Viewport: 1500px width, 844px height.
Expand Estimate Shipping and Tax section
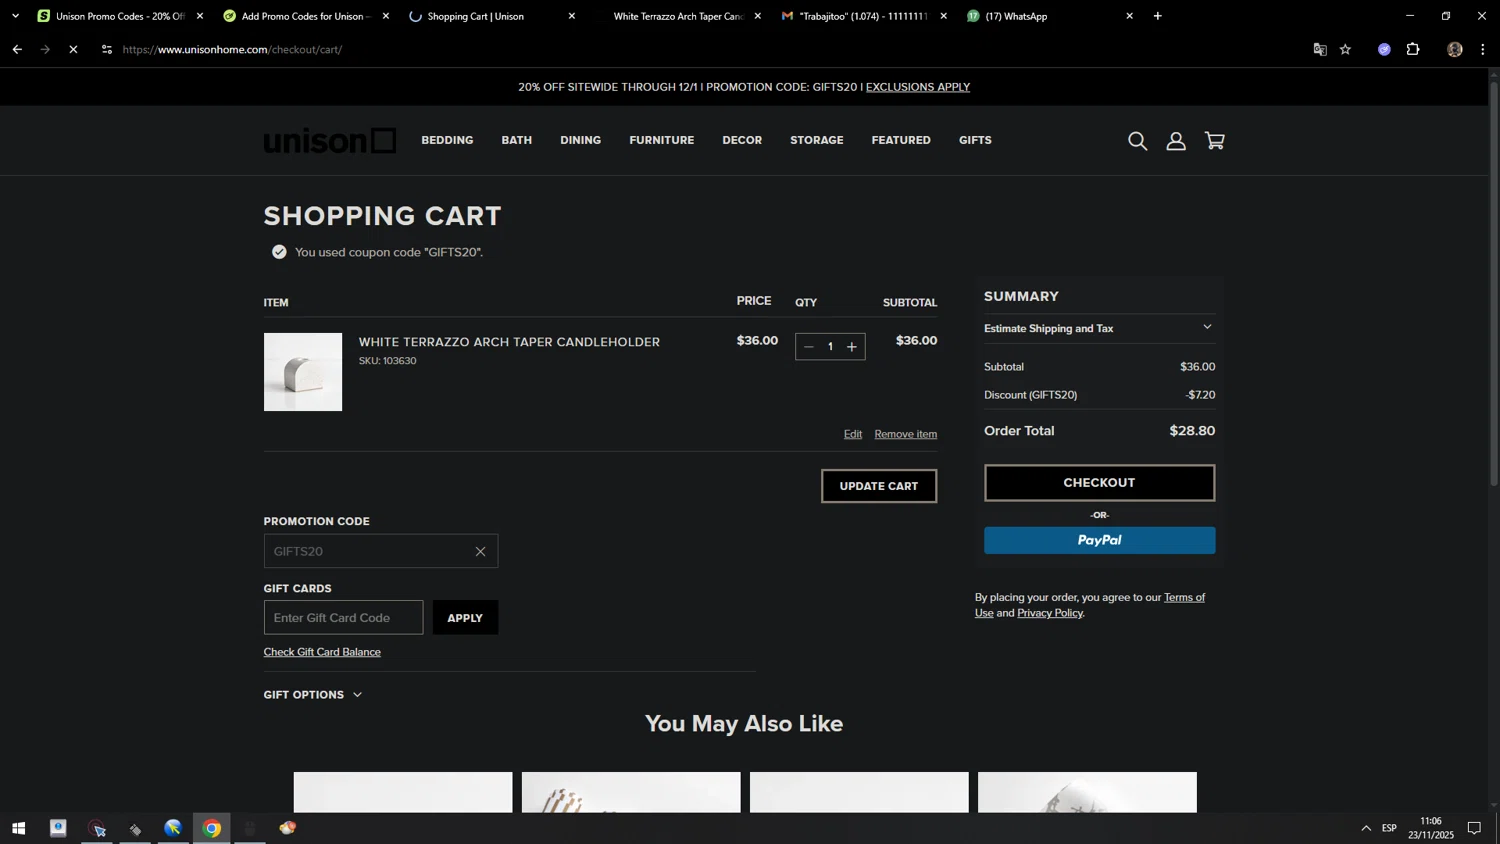pyautogui.click(x=1099, y=328)
